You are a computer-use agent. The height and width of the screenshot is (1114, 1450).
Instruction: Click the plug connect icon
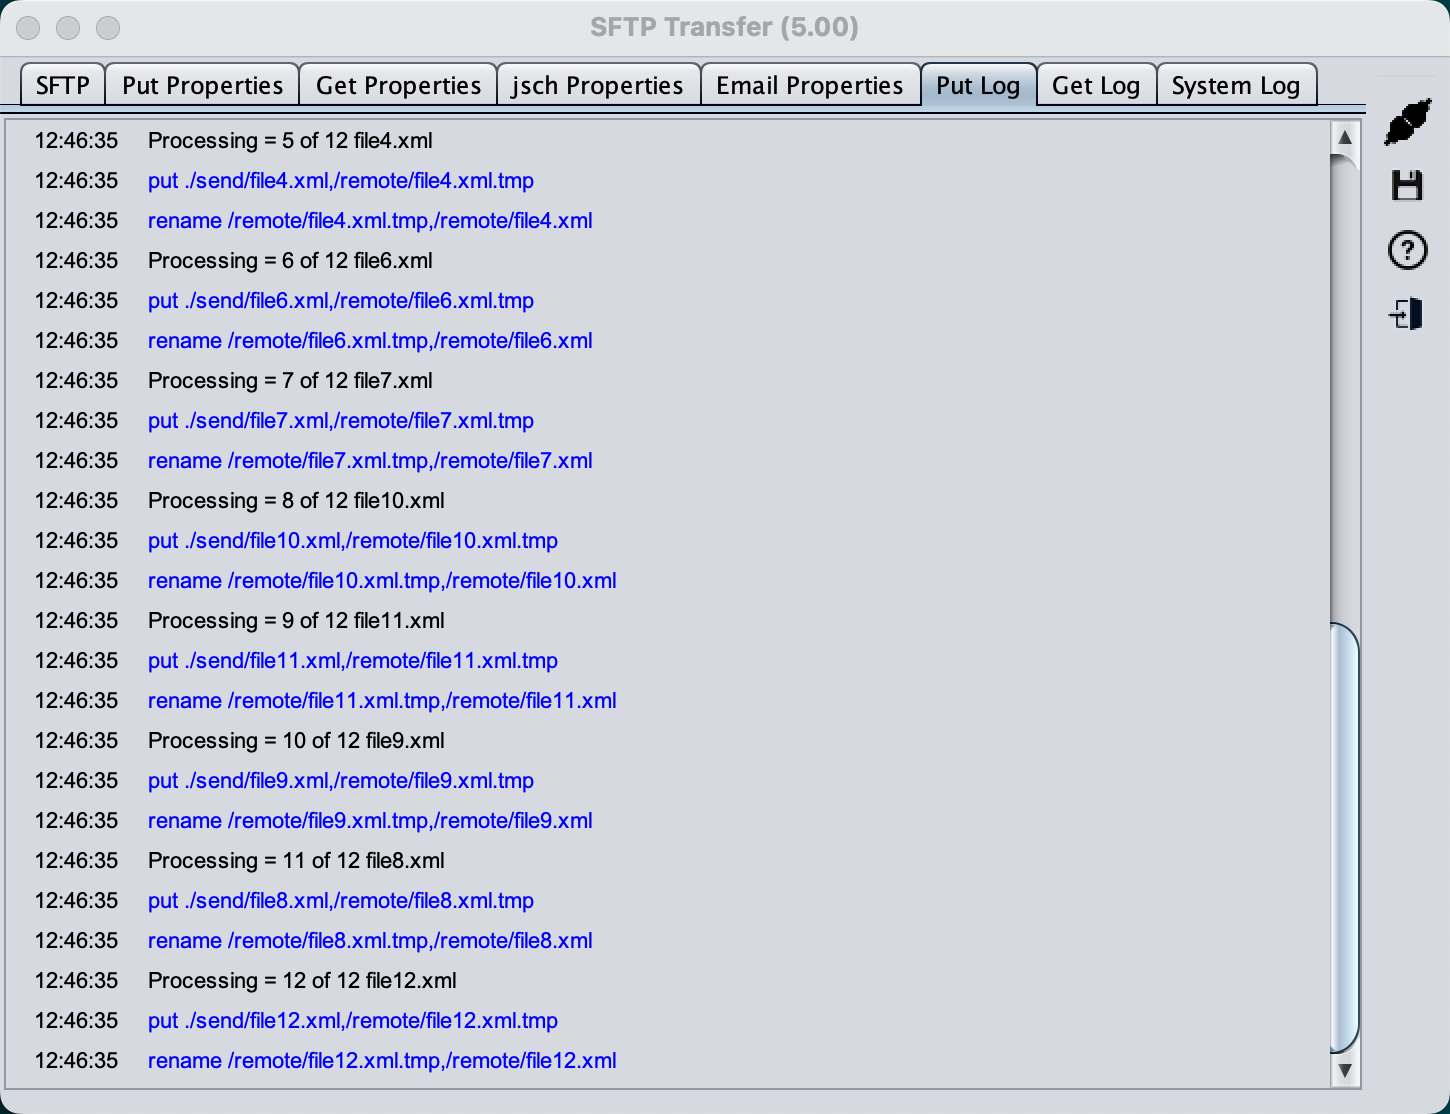1407,122
